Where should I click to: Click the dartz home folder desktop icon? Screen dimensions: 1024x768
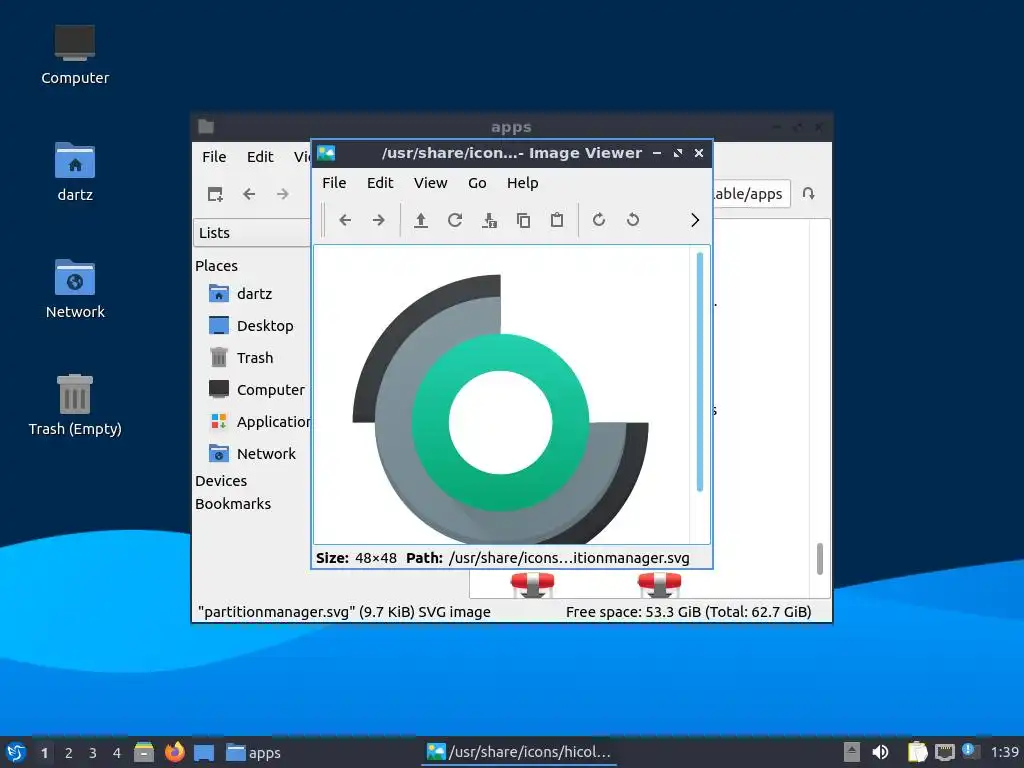[x=75, y=172]
